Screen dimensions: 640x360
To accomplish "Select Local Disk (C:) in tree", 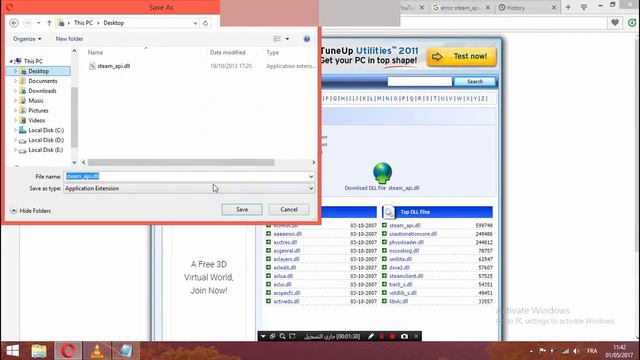I will pyautogui.click(x=46, y=130).
